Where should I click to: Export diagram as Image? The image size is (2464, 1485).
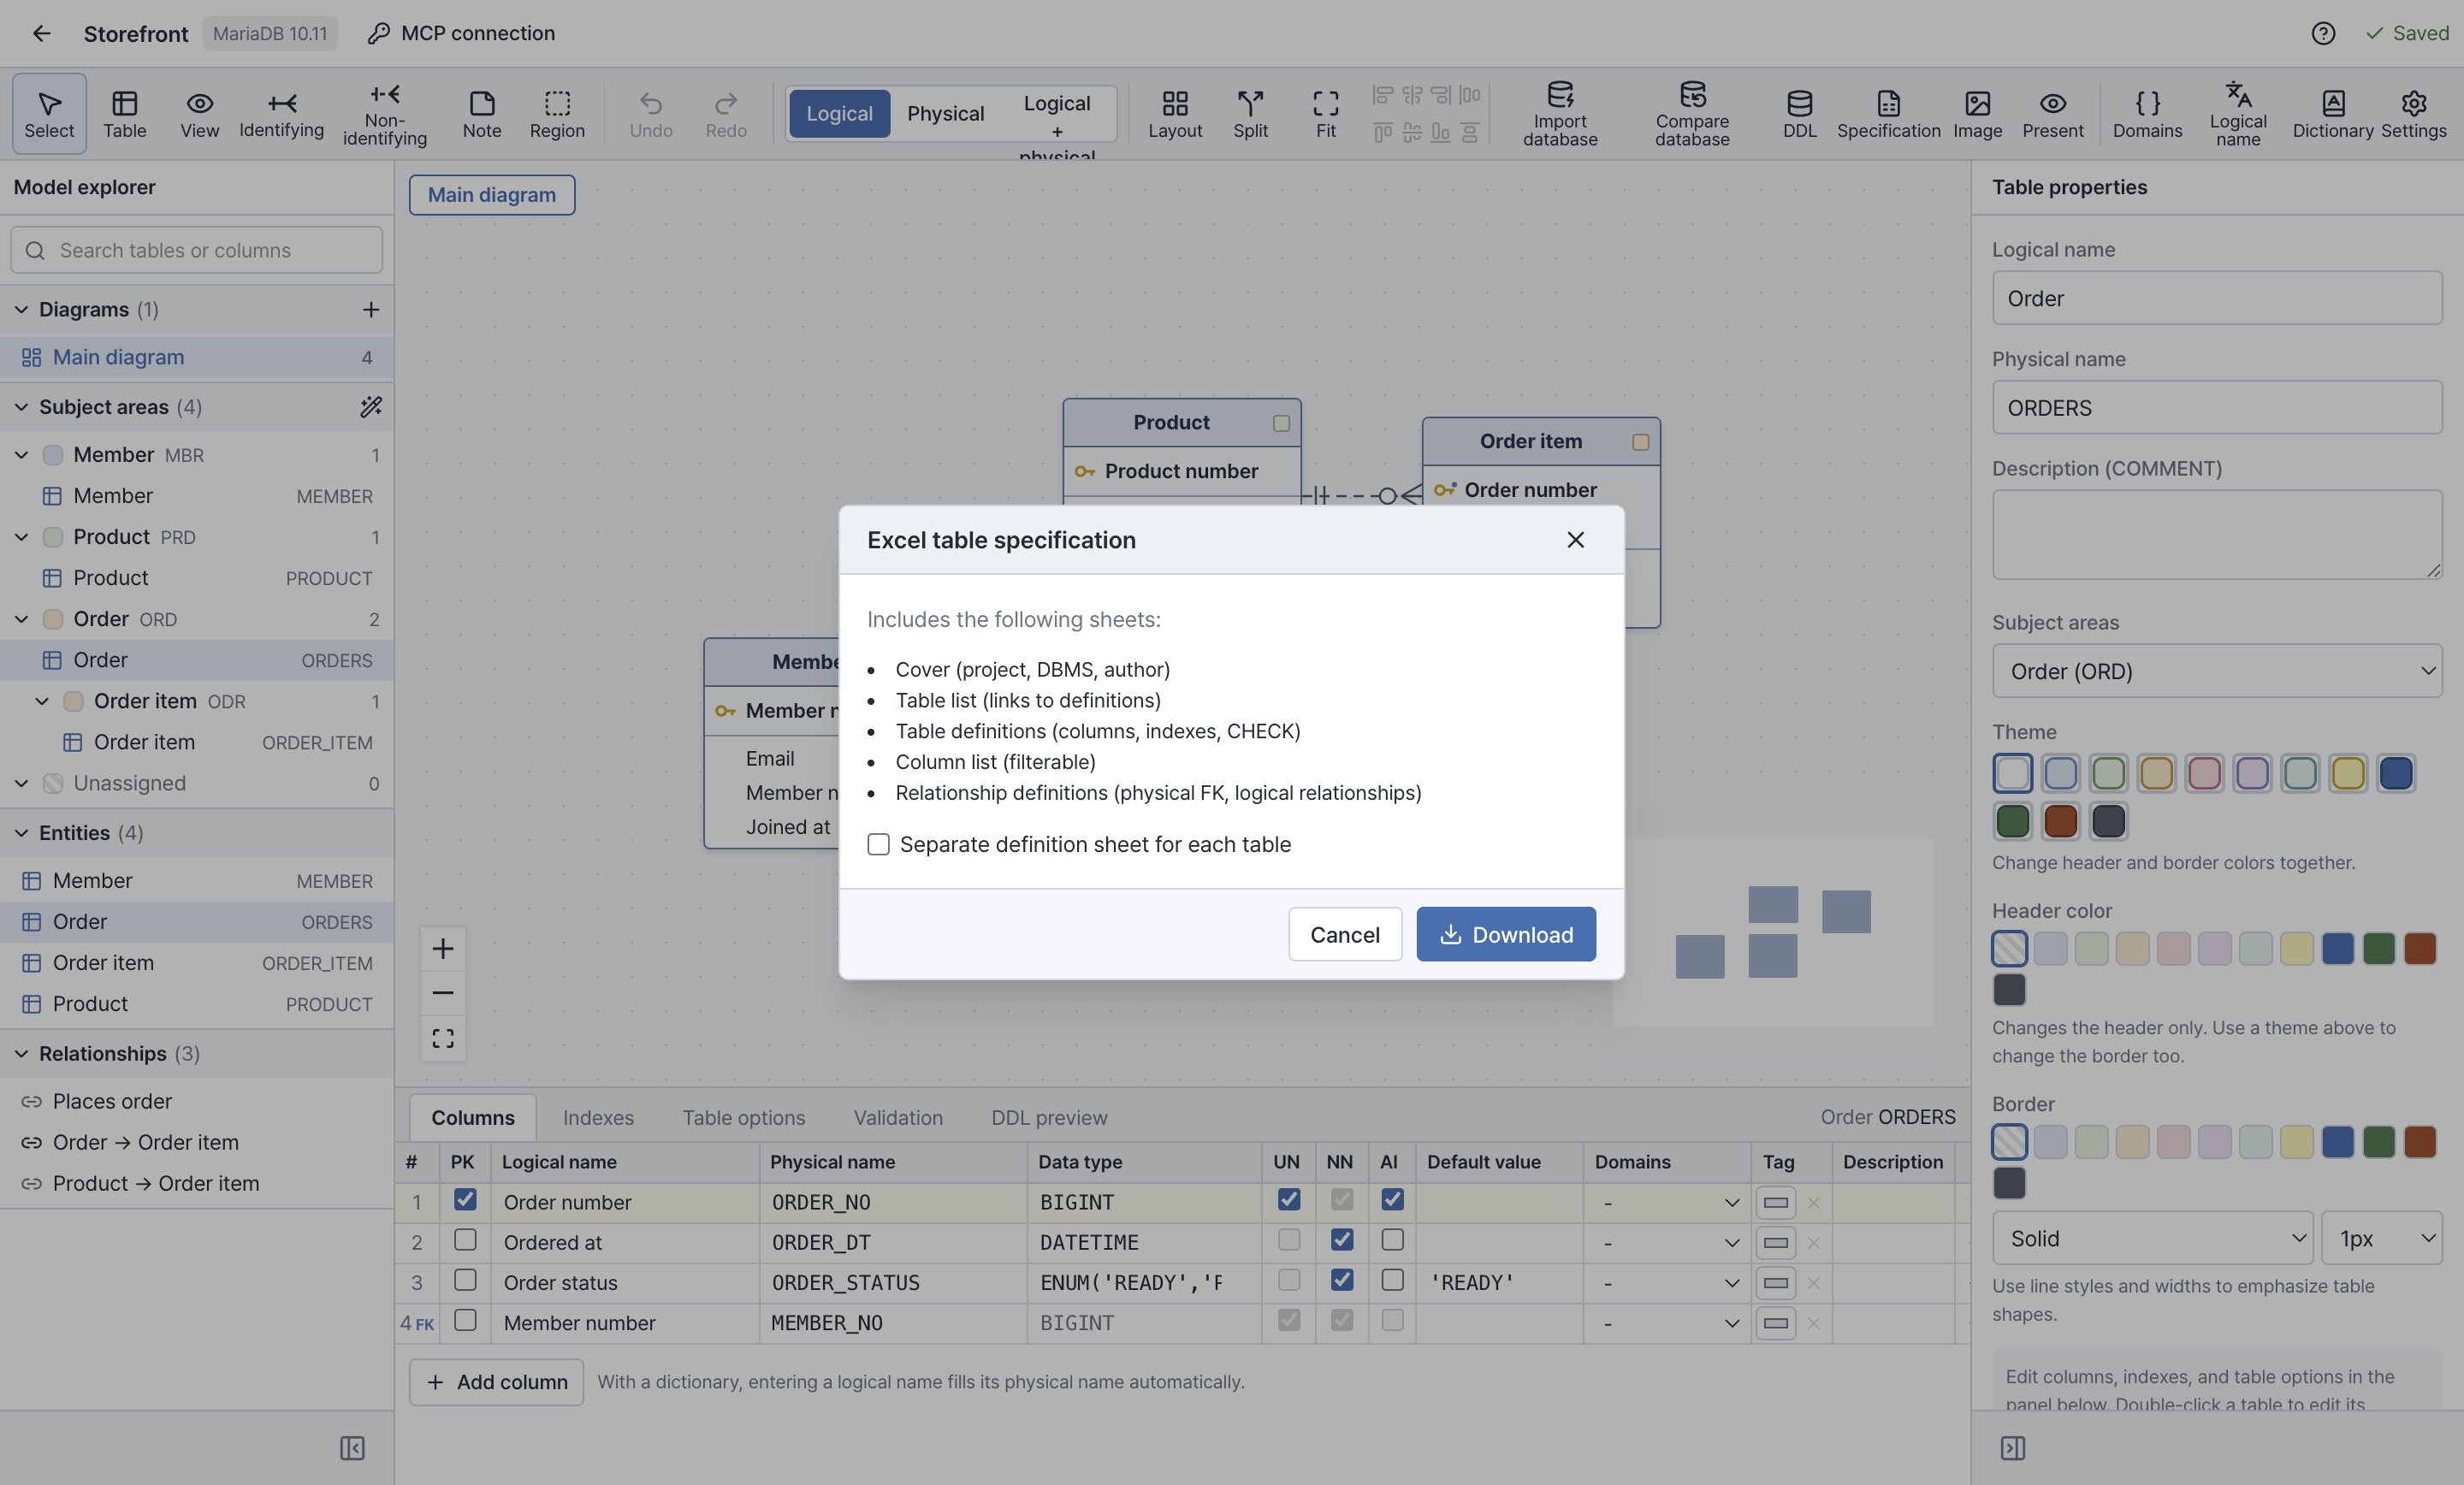pyautogui.click(x=1977, y=114)
